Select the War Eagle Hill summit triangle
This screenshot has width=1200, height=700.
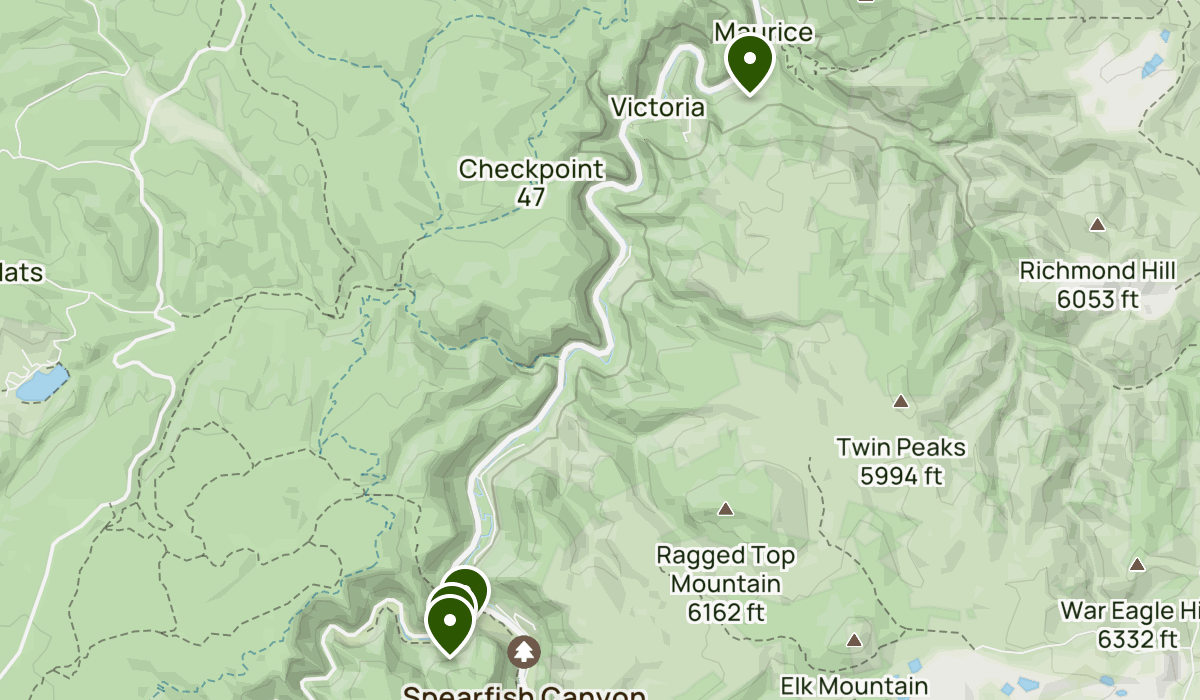pyautogui.click(x=1137, y=565)
